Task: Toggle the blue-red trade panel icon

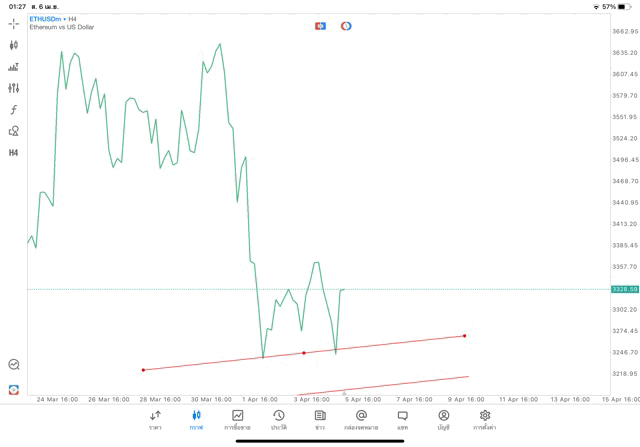Action: (320, 26)
